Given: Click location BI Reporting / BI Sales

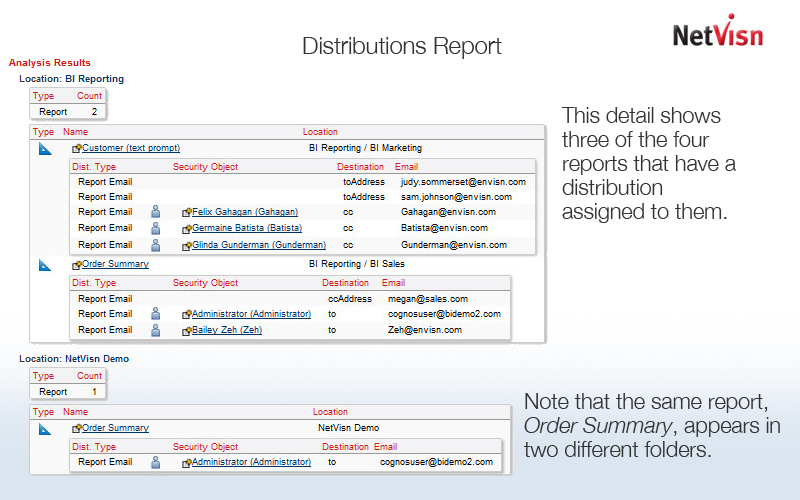Looking at the screenshot, I should 357,264.
